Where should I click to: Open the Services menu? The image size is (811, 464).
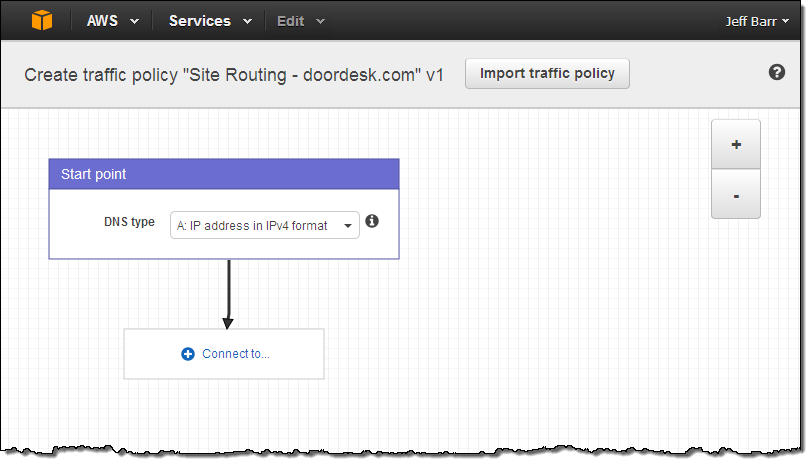tap(199, 20)
